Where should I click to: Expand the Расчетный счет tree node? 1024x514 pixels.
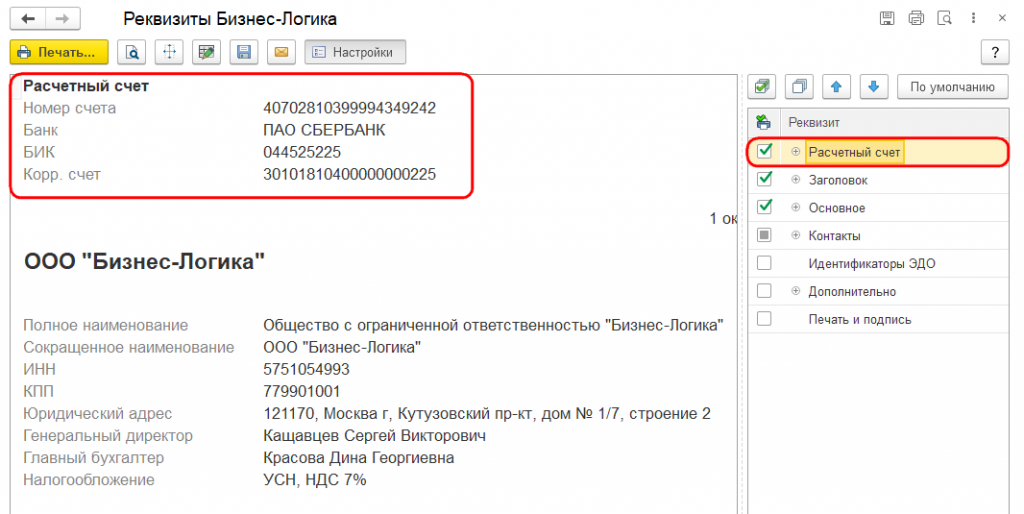pos(795,152)
